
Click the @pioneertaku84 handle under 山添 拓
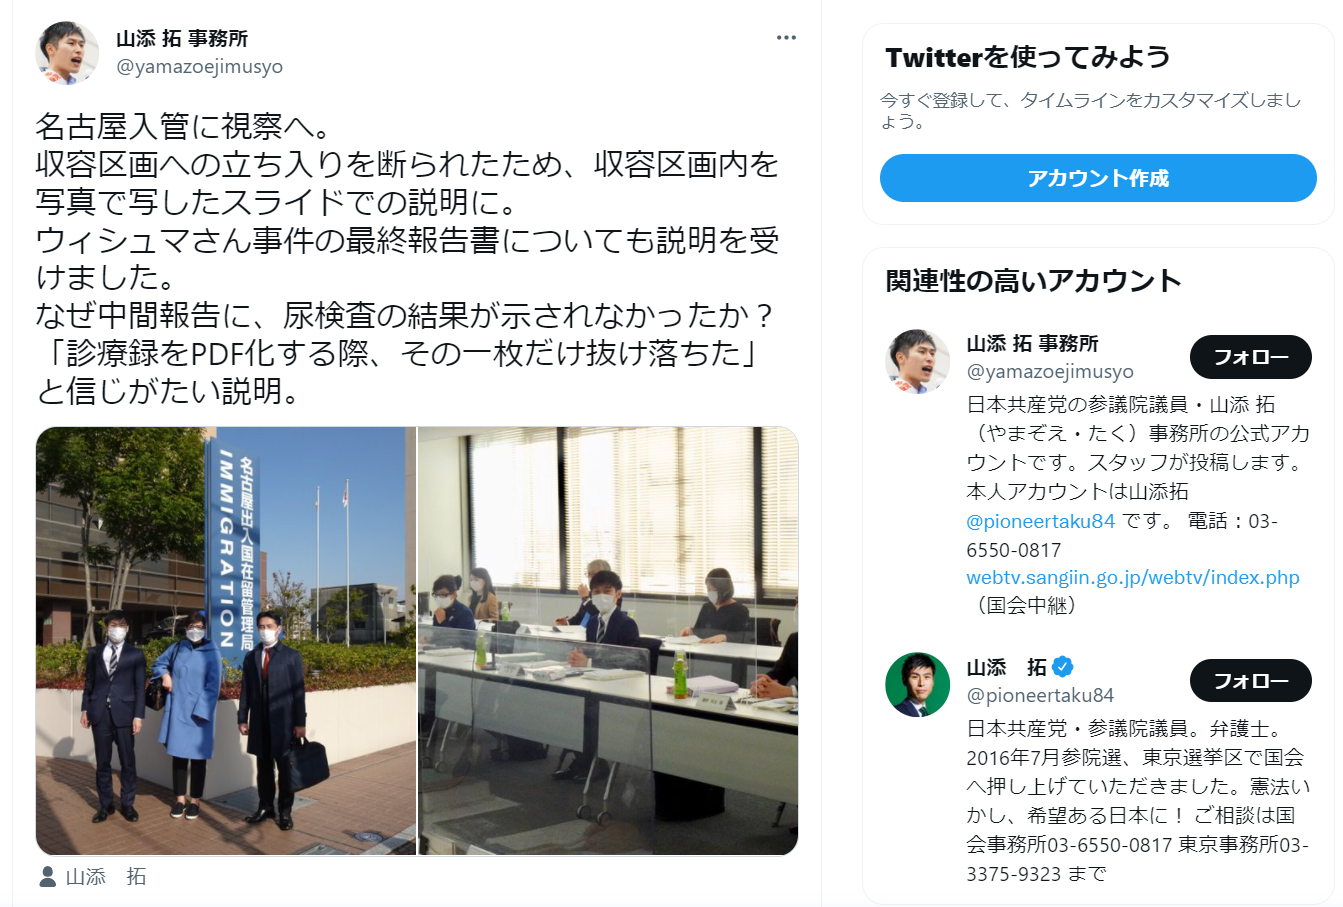1040,696
